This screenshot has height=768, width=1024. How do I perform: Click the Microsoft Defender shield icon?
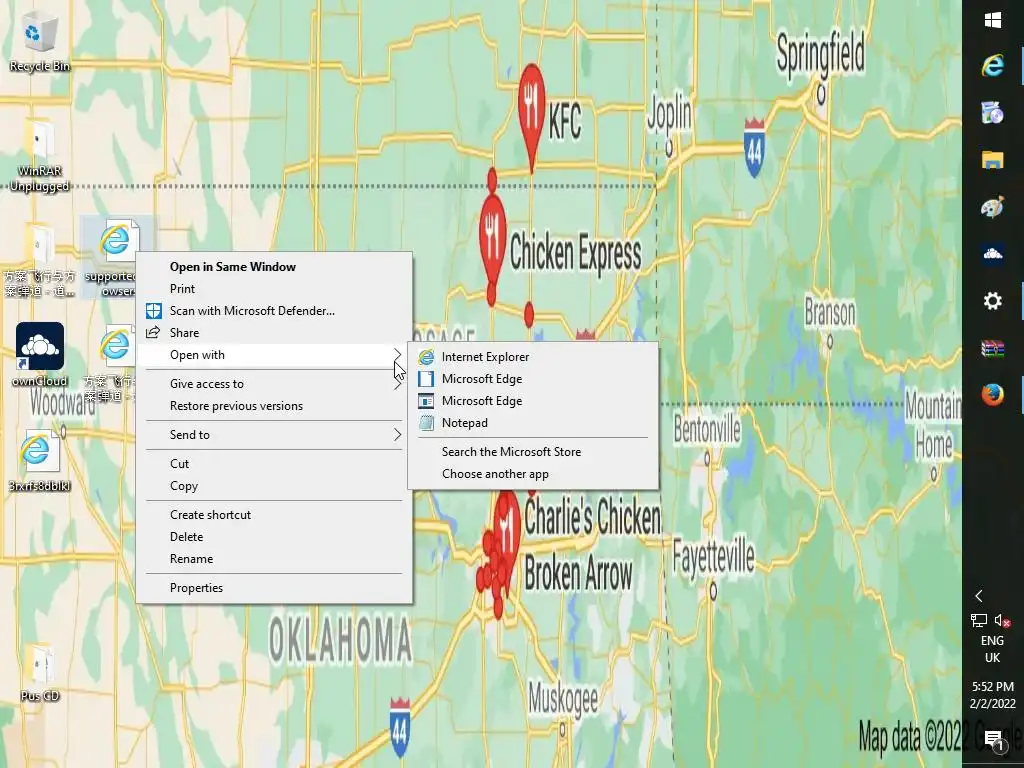(153, 311)
